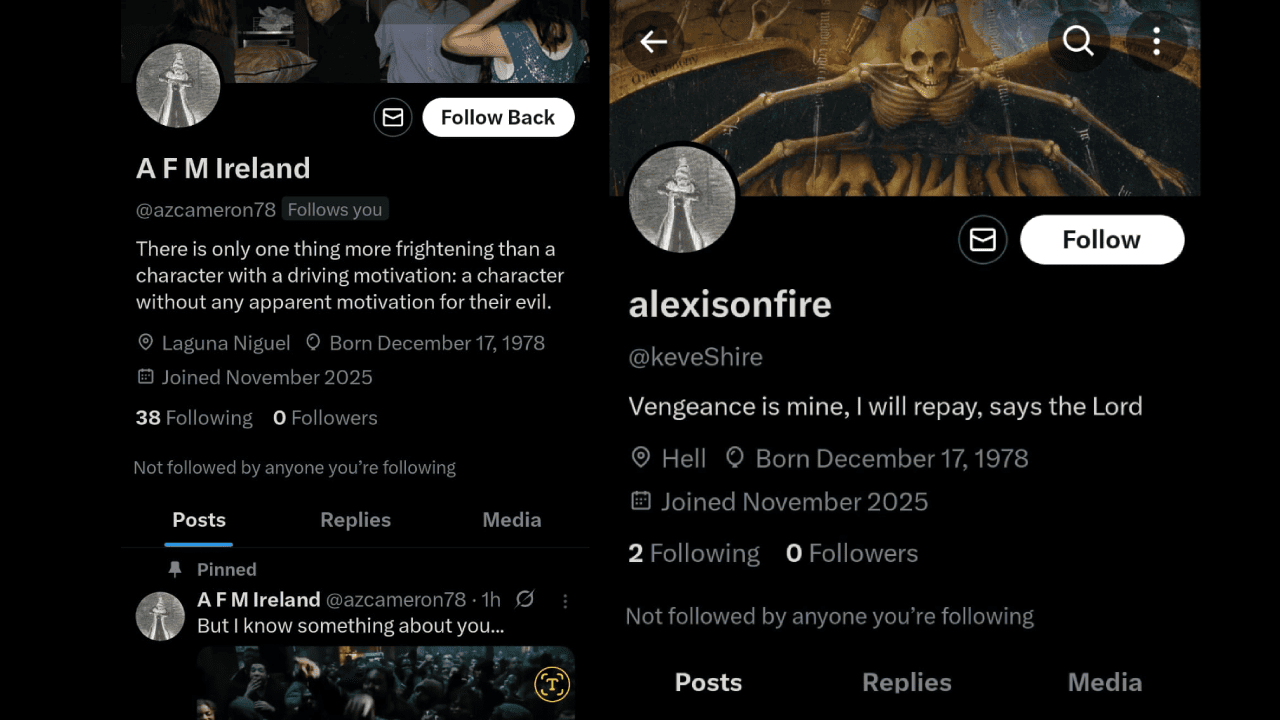Open the three-dot overflow menu on alexisonfire
1280x720 pixels.
pos(1156,41)
